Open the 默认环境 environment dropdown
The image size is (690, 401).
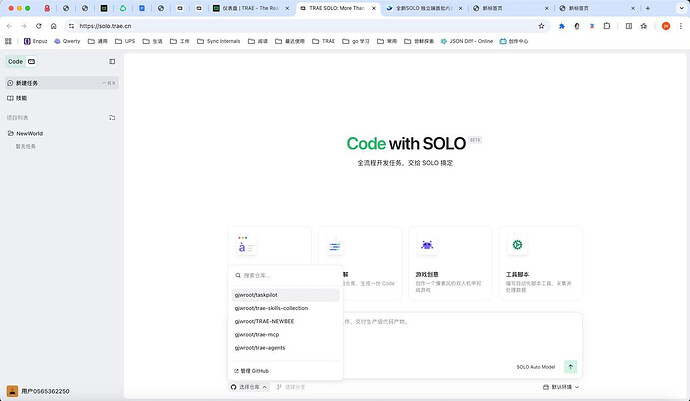[x=560, y=386]
